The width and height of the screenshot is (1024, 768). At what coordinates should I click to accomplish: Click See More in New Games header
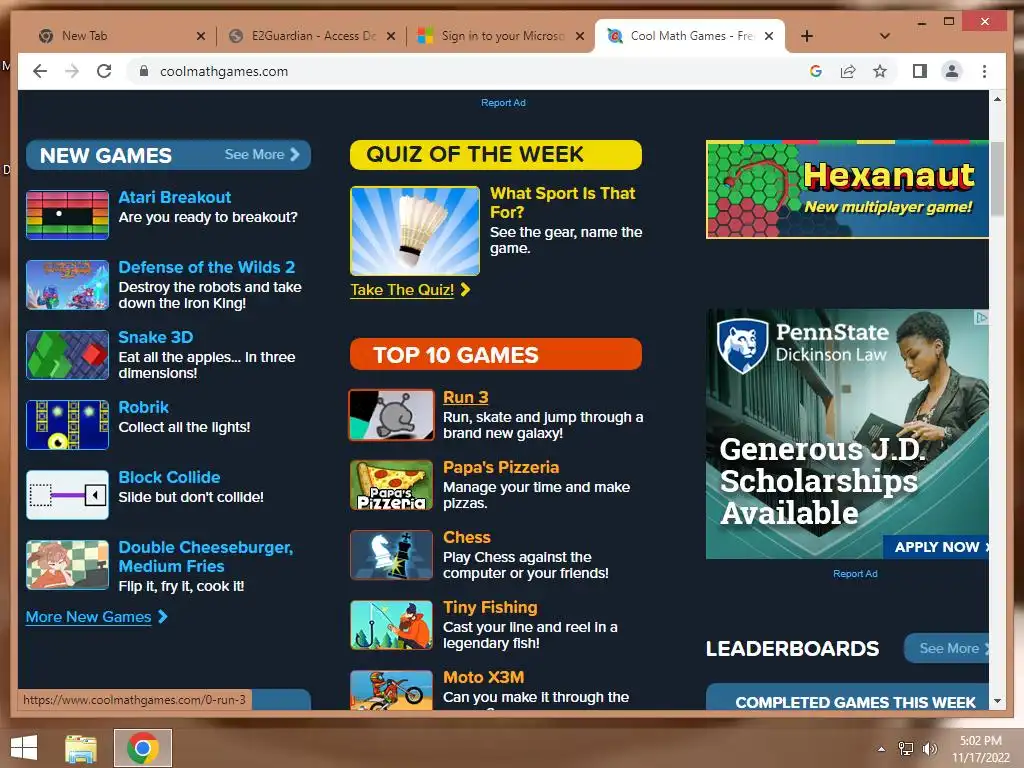261,155
